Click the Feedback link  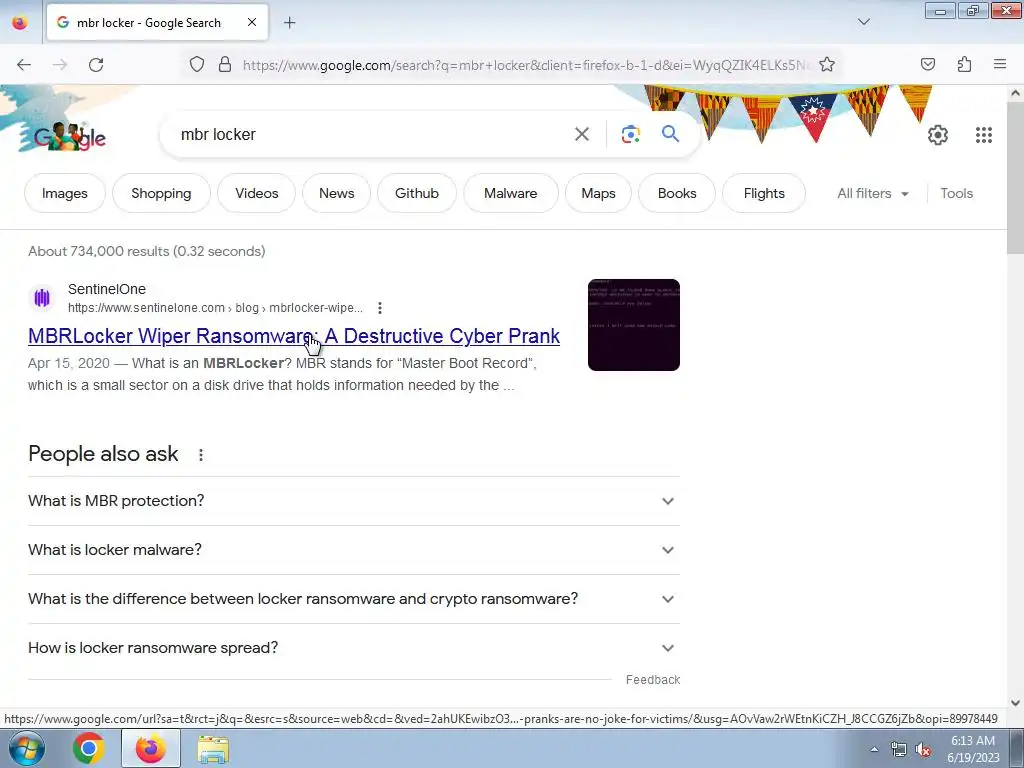click(652, 680)
